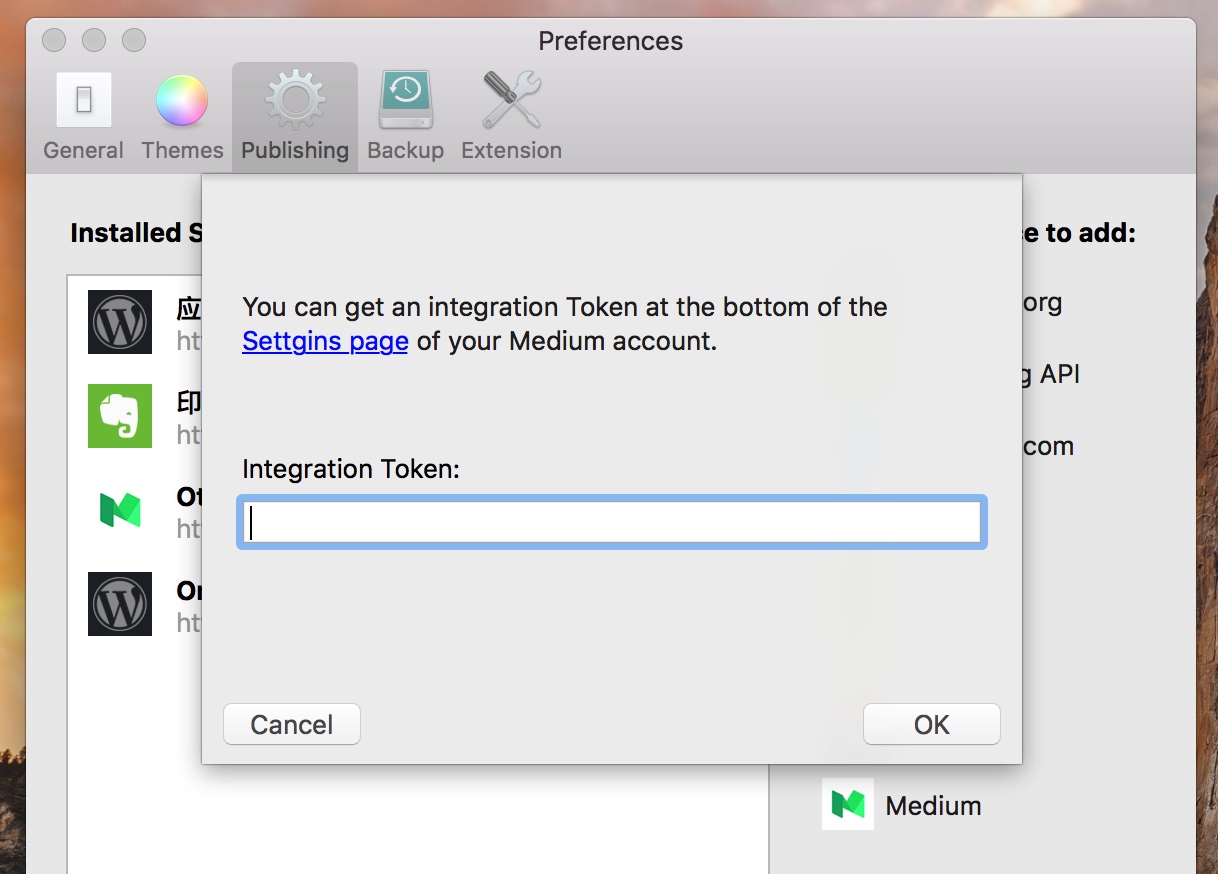Viewport: 1218px width, 874px height.
Task: Click the Medium icon in services to add
Action: (848, 804)
